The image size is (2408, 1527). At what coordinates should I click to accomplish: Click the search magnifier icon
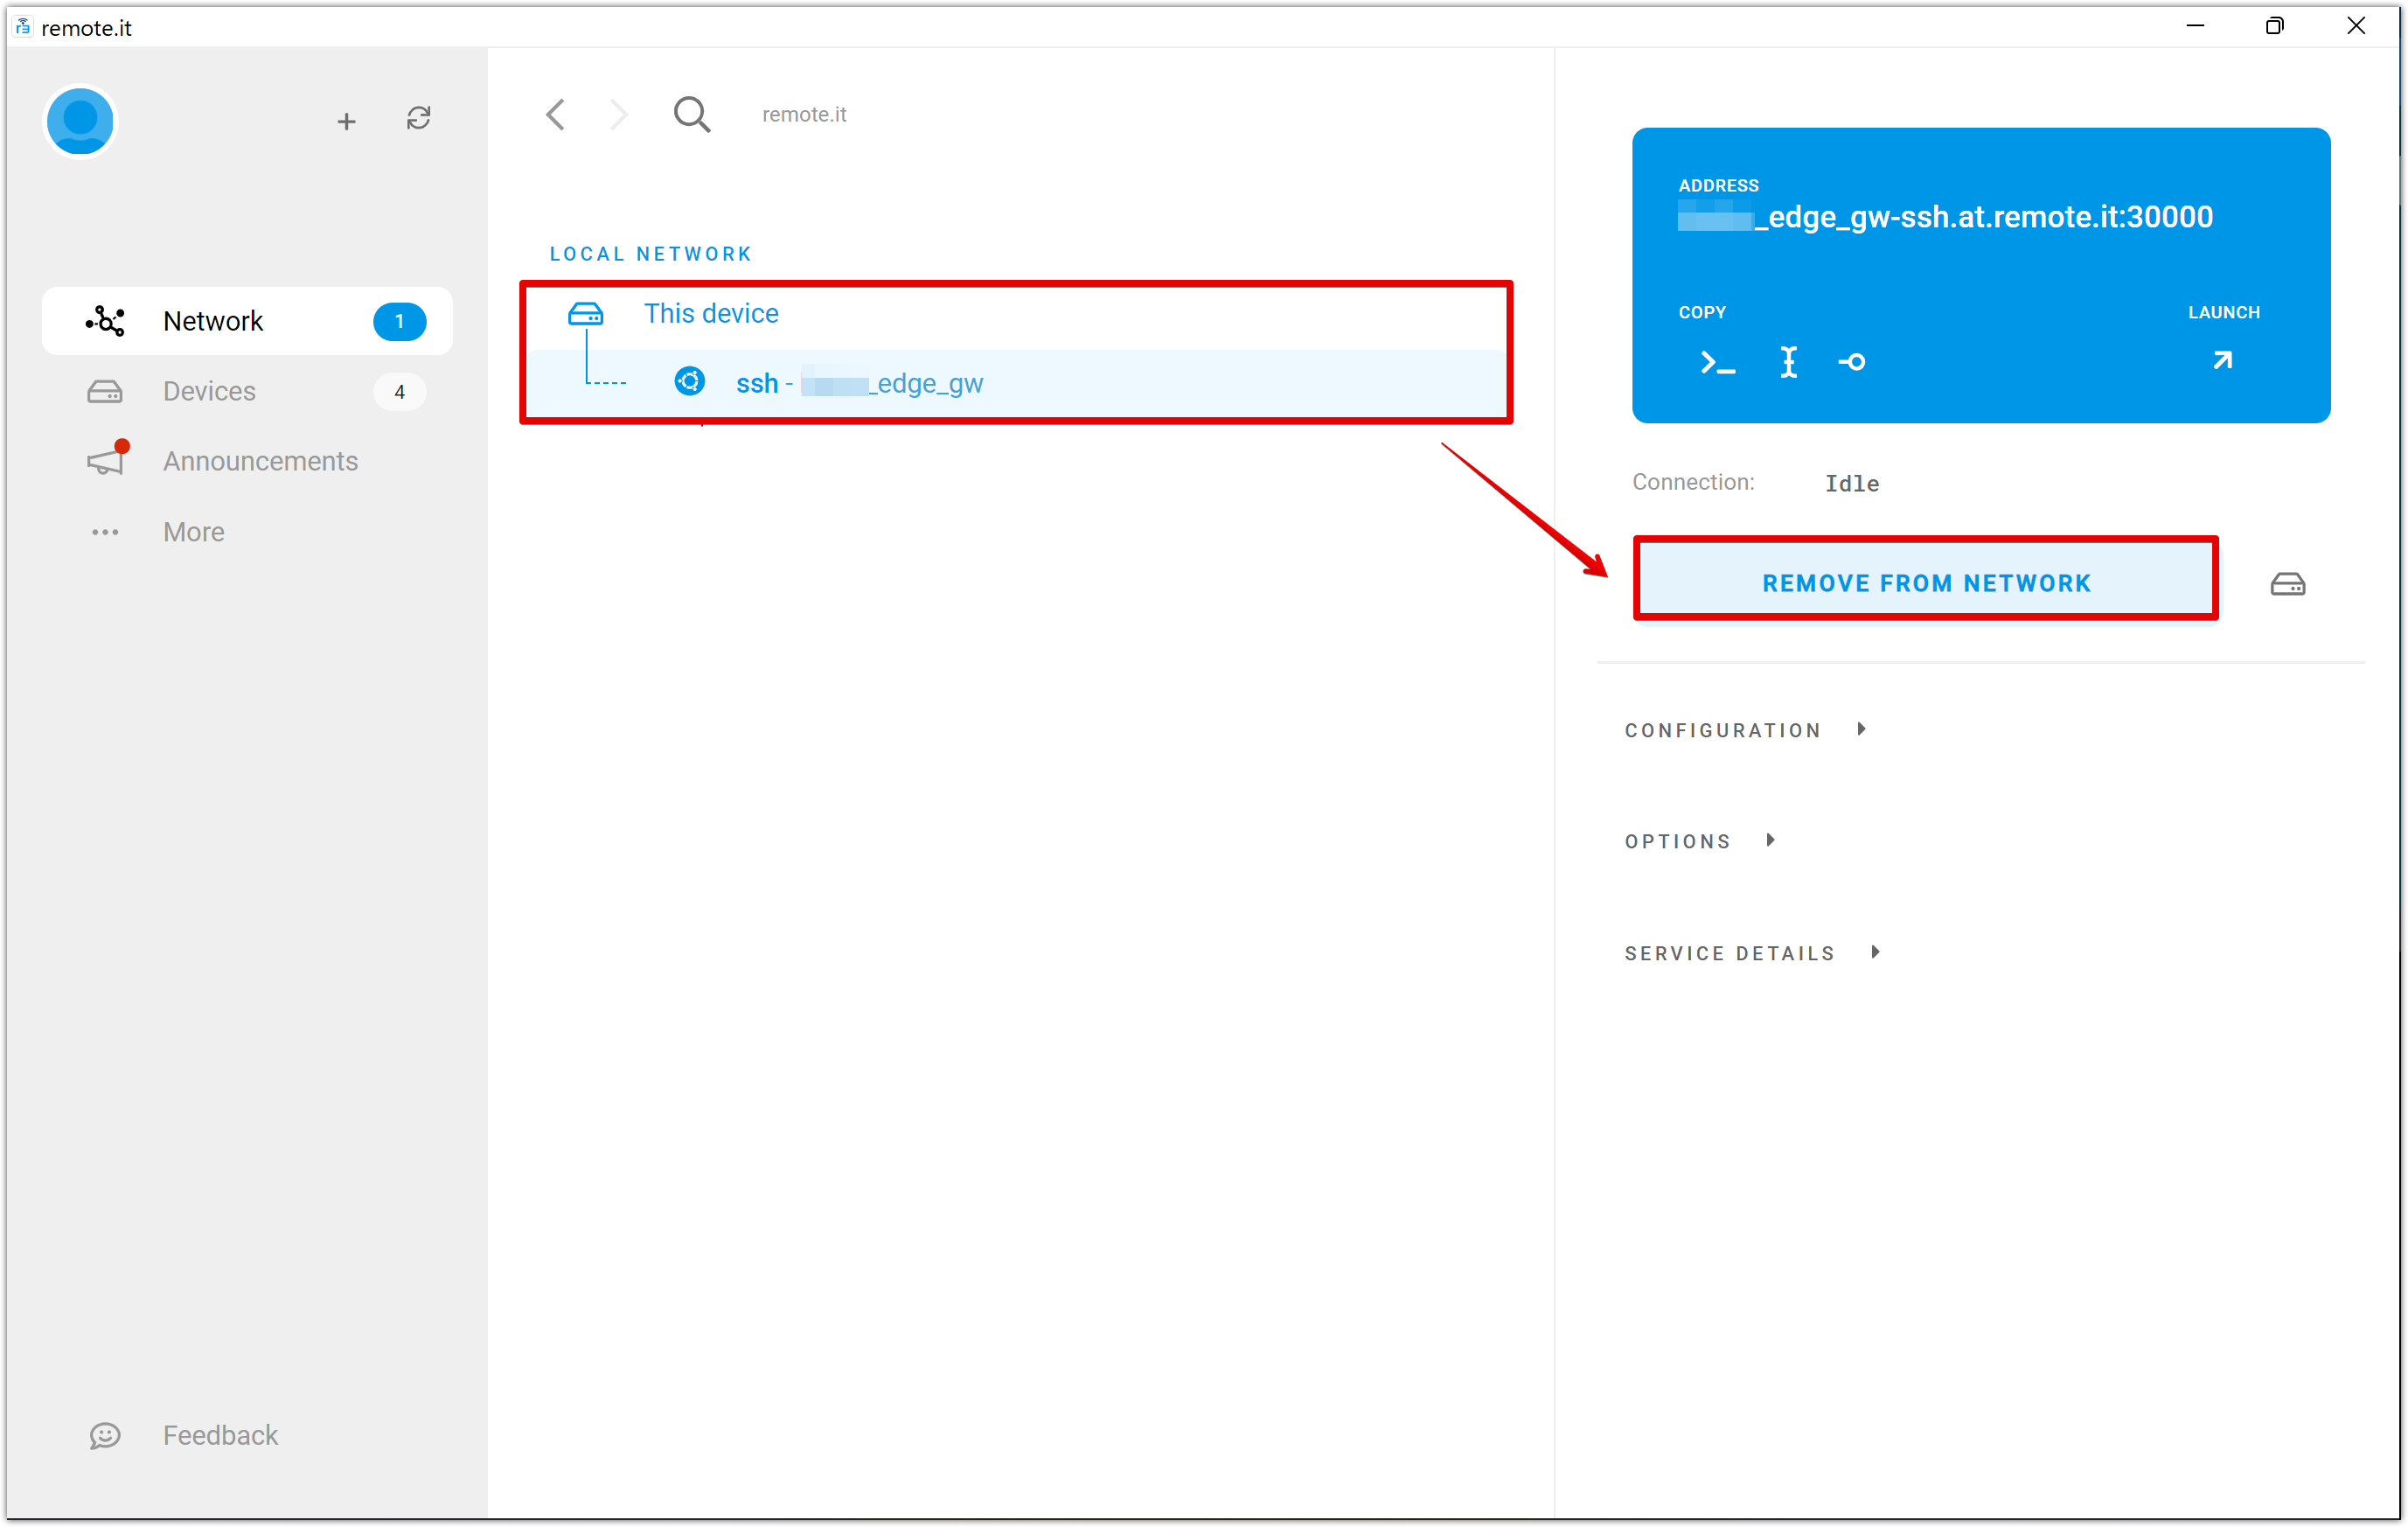click(x=691, y=114)
